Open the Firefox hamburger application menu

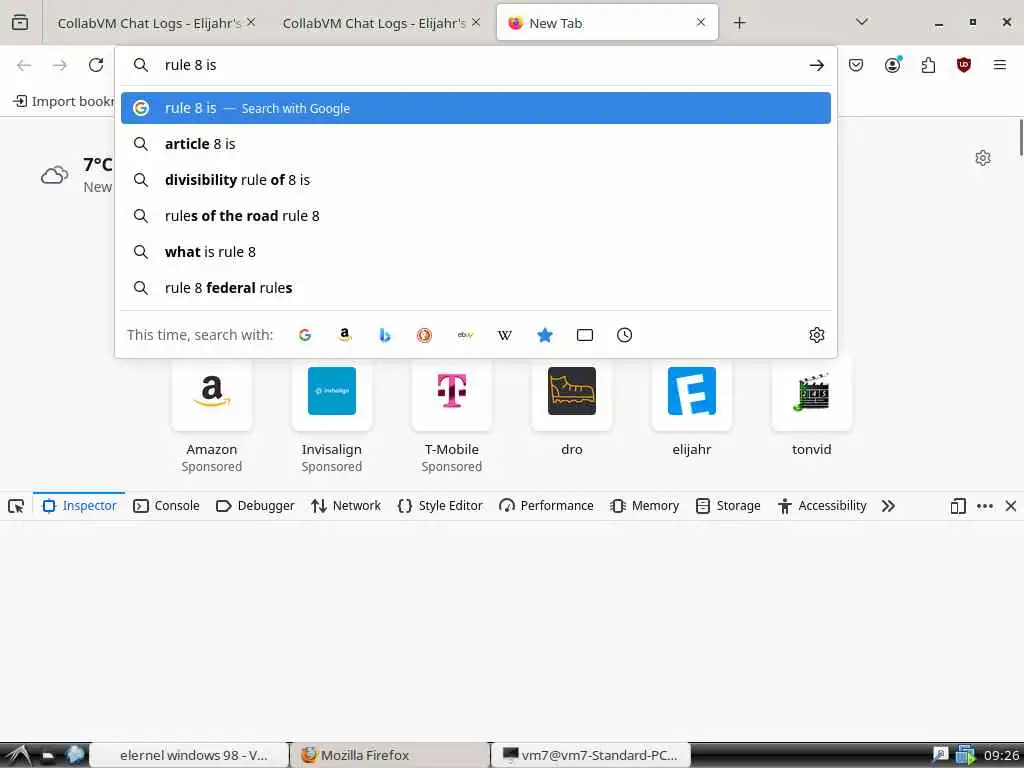coord(999,65)
